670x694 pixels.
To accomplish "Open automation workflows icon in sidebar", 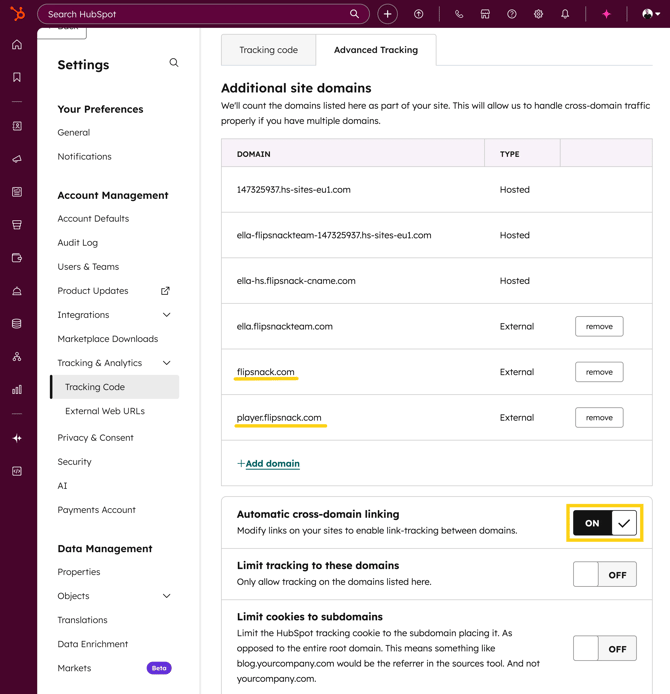I will [x=17, y=357].
